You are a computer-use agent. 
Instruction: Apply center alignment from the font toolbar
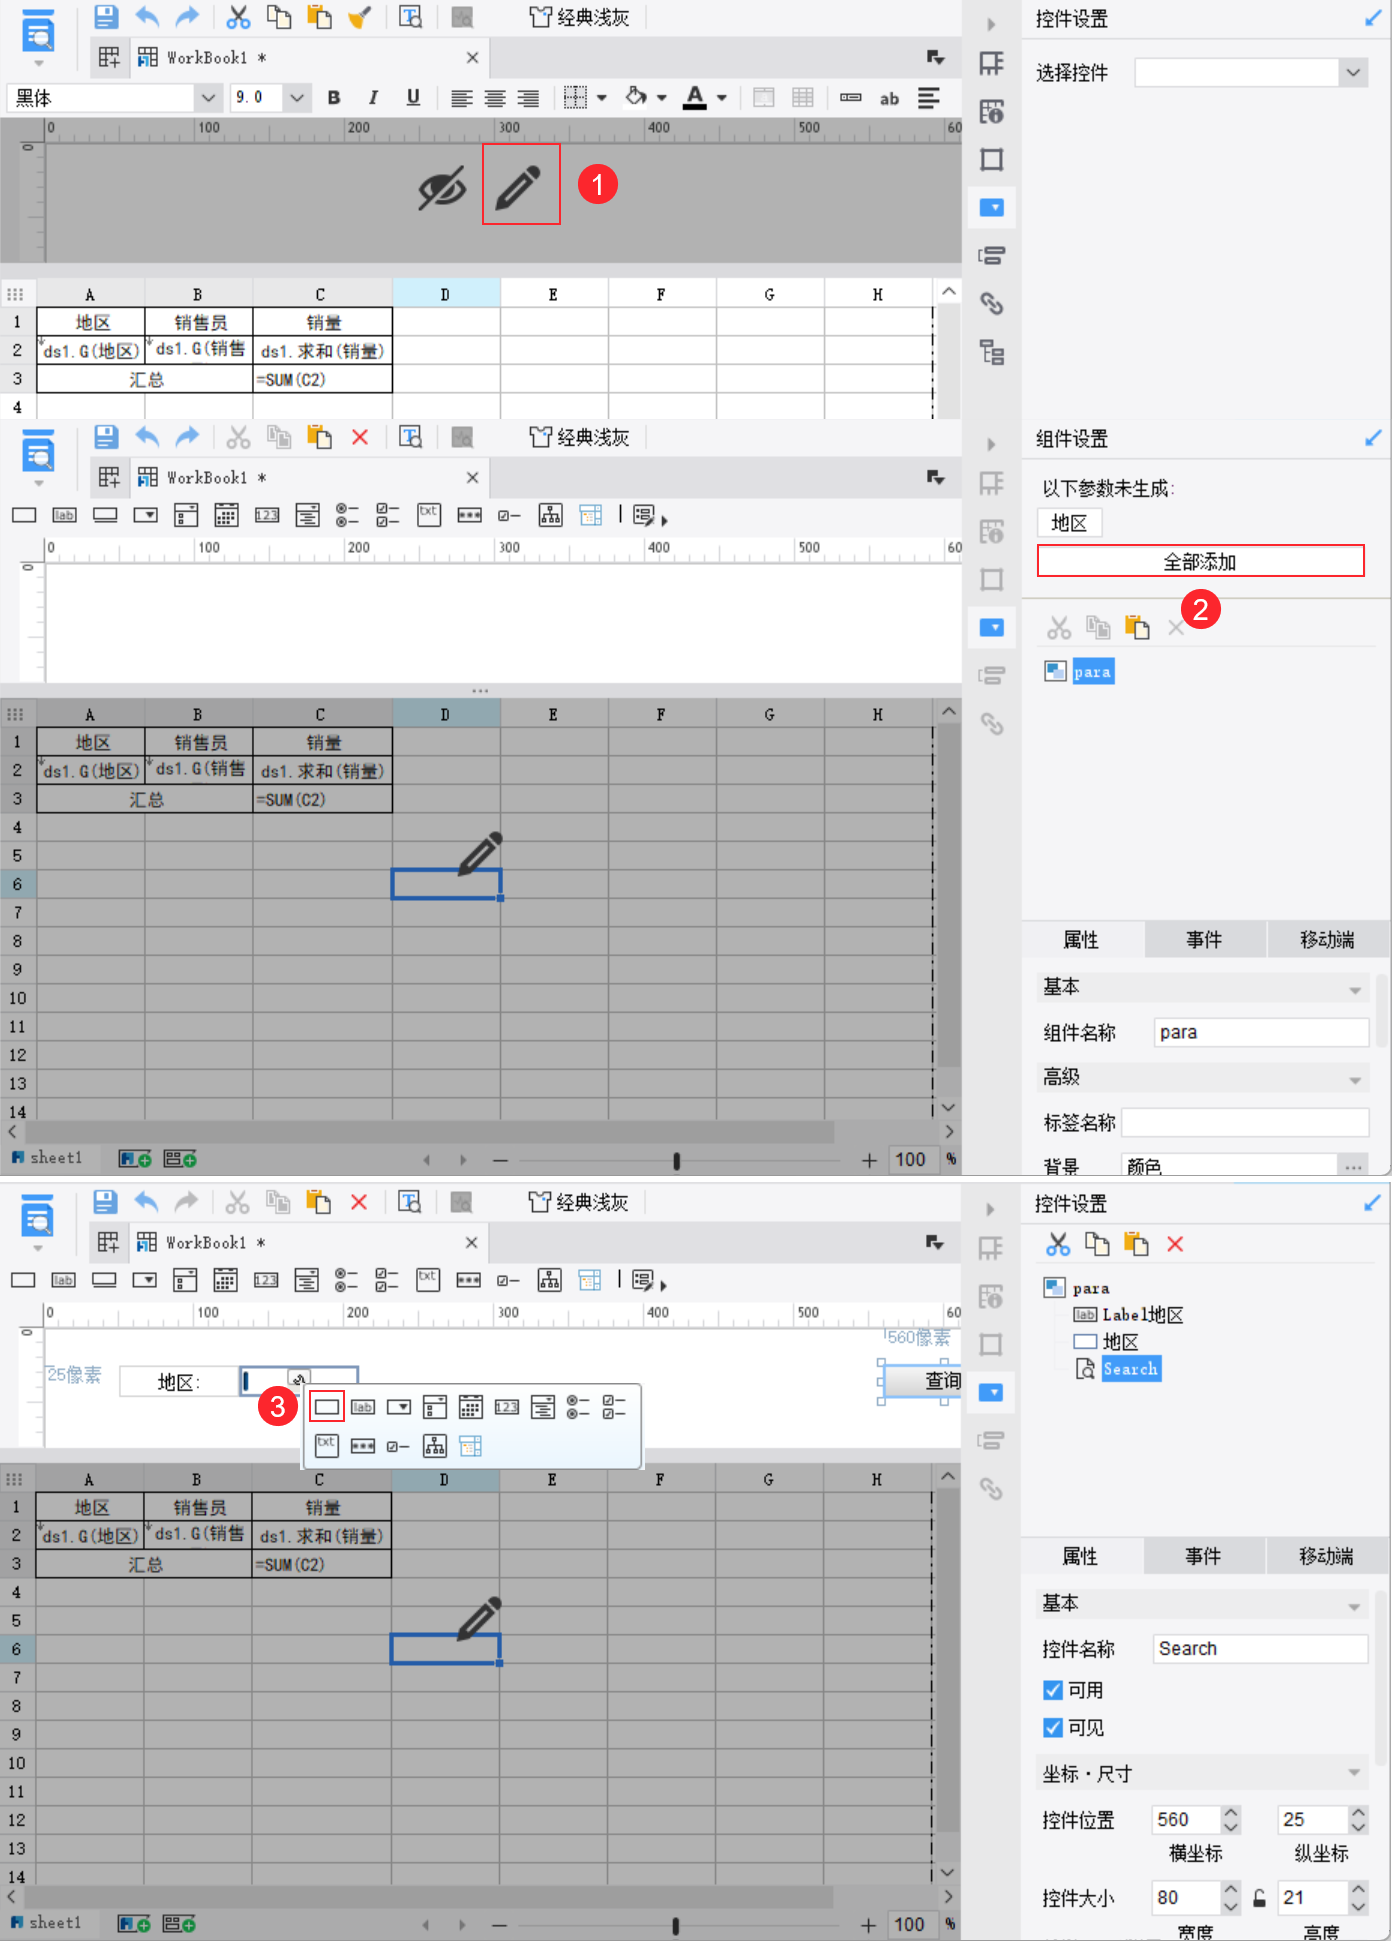point(495,98)
